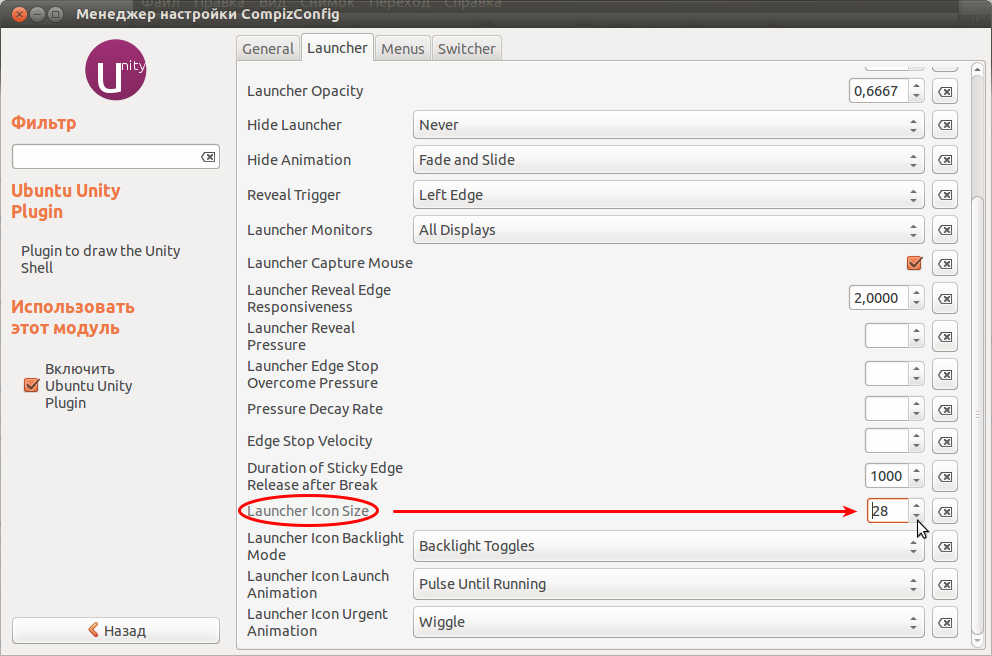Increase Duration of Sticky Edge value
The height and width of the screenshot is (656, 992).
916,471
